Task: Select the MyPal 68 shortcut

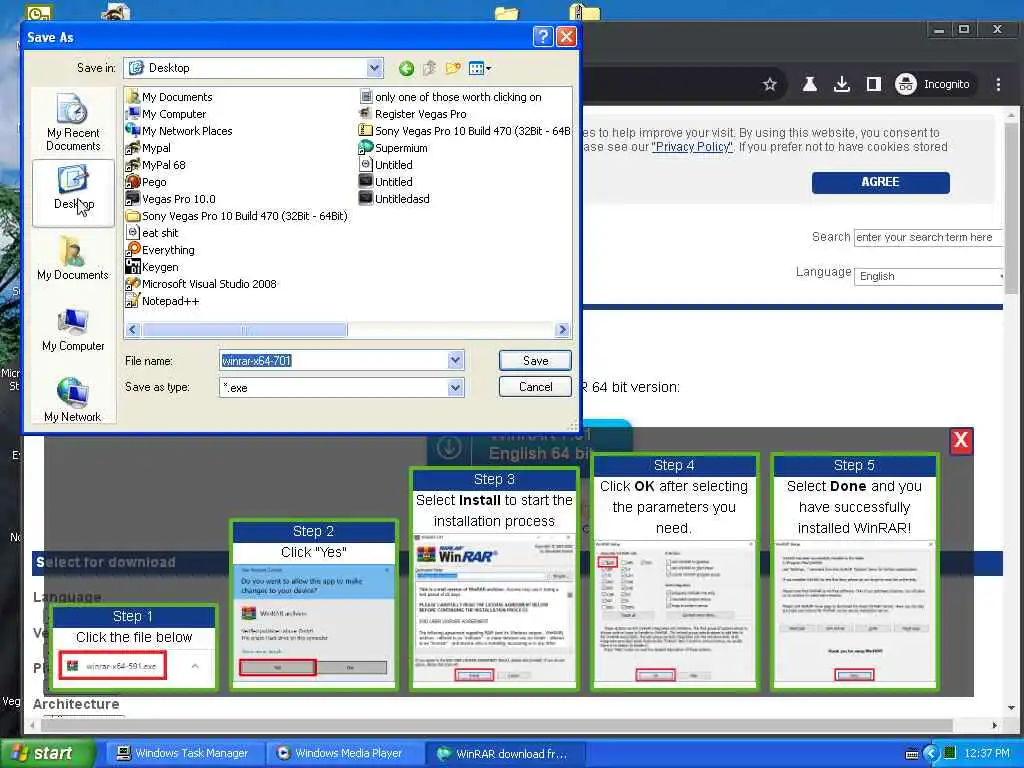Action: point(157,165)
